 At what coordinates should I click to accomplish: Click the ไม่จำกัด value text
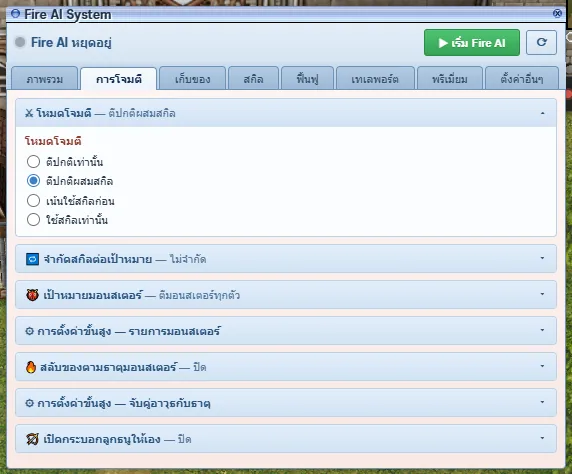188,259
